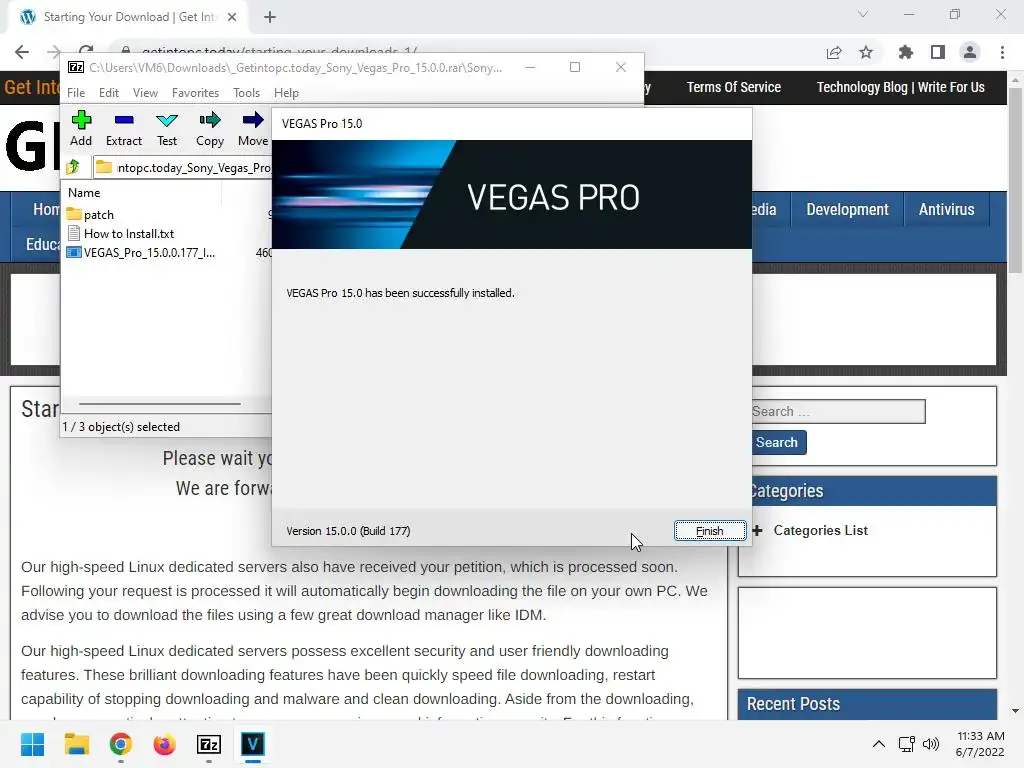Image resolution: width=1024 pixels, height=768 pixels.
Task: Click the Name column header in 7-Zip
Action: click(x=84, y=193)
